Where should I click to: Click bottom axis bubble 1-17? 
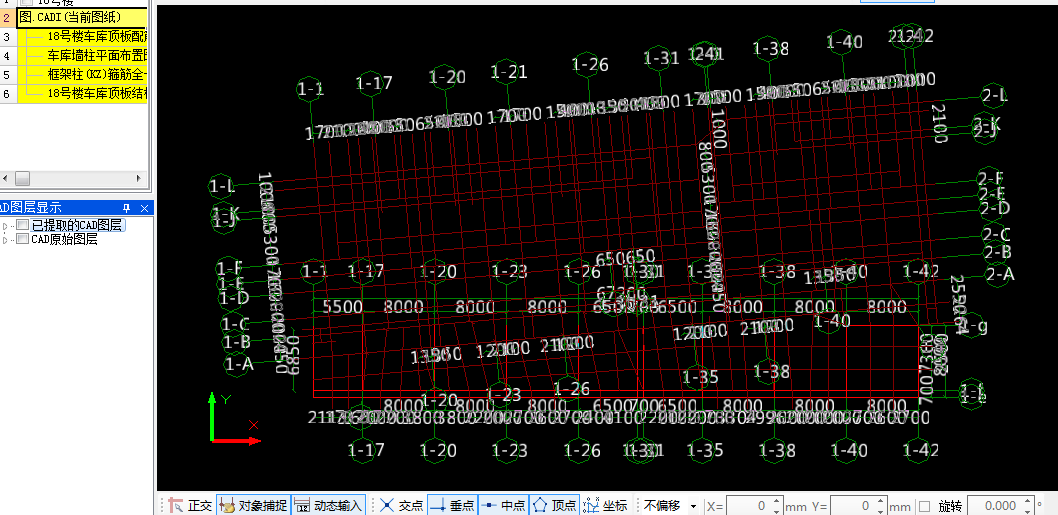[x=365, y=450]
